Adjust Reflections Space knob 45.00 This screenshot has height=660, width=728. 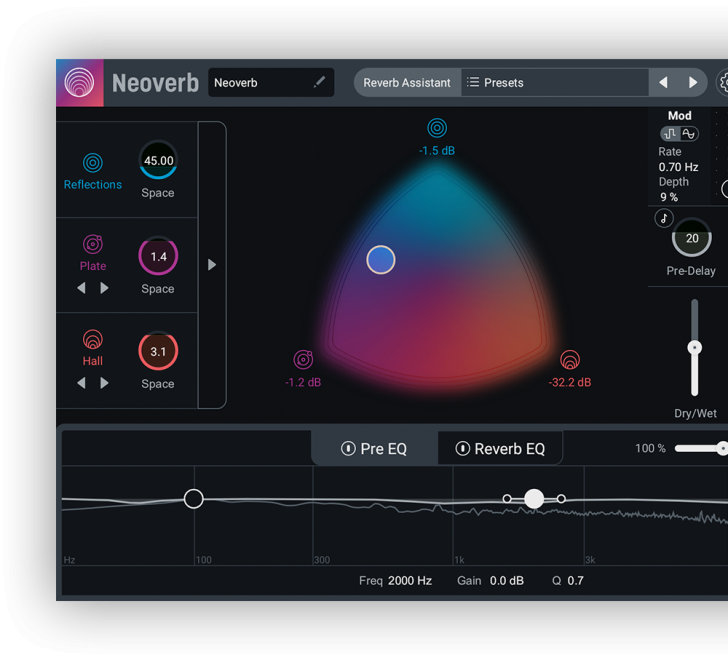[158, 160]
